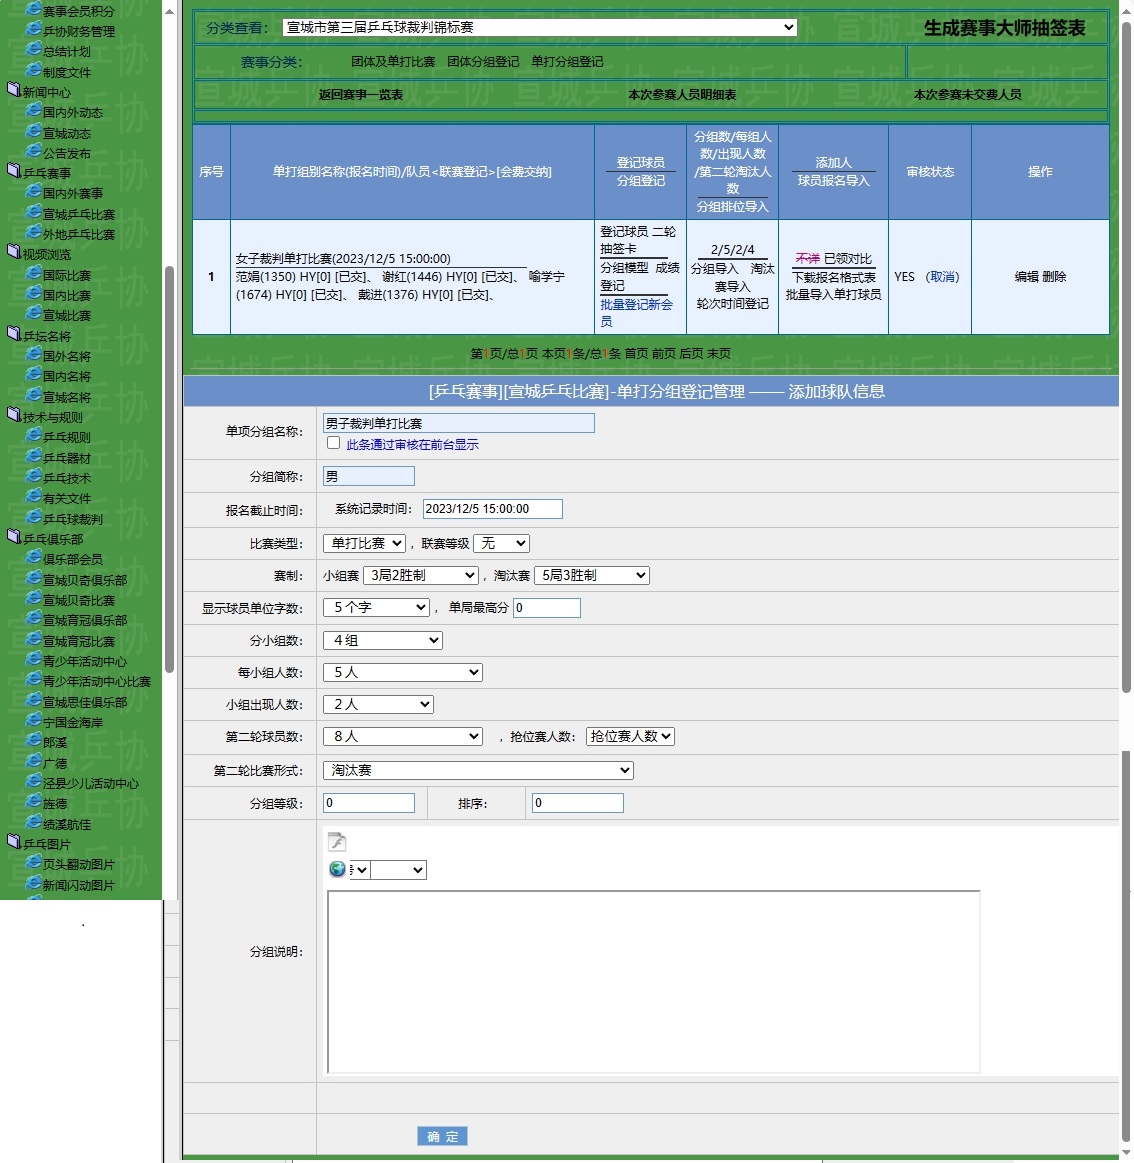Click the left sidebar vertical scrollbar
The image size is (1134, 1163).
tap(169, 470)
